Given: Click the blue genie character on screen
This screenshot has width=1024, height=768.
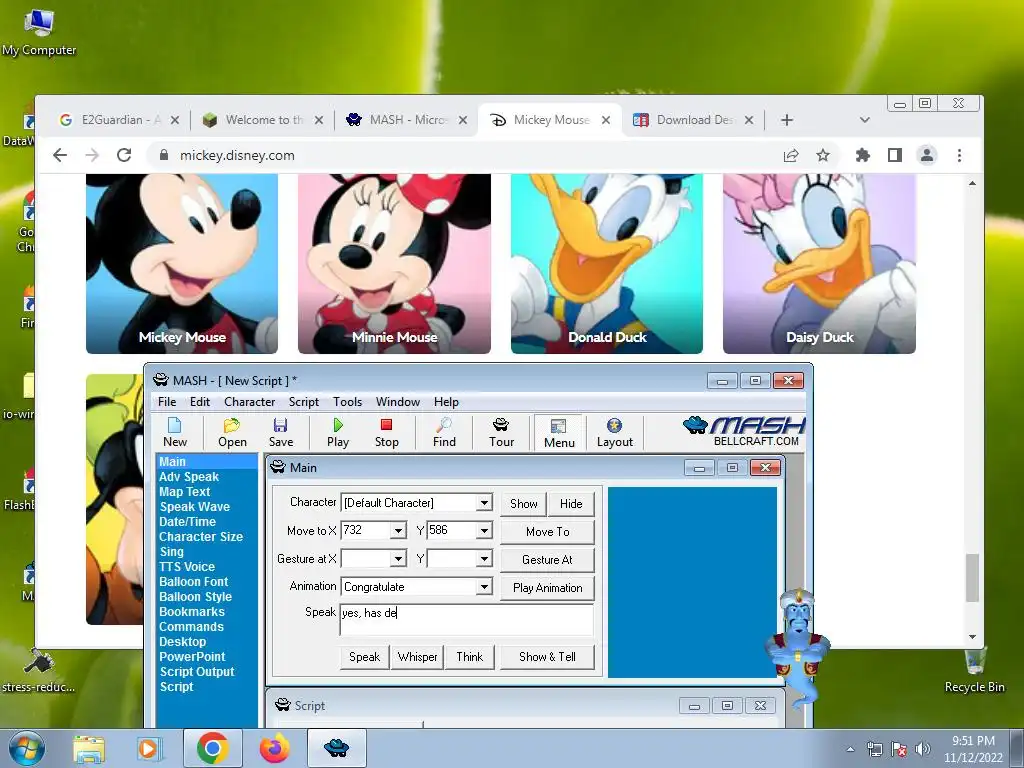Looking at the screenshot, I should point(797,648).
